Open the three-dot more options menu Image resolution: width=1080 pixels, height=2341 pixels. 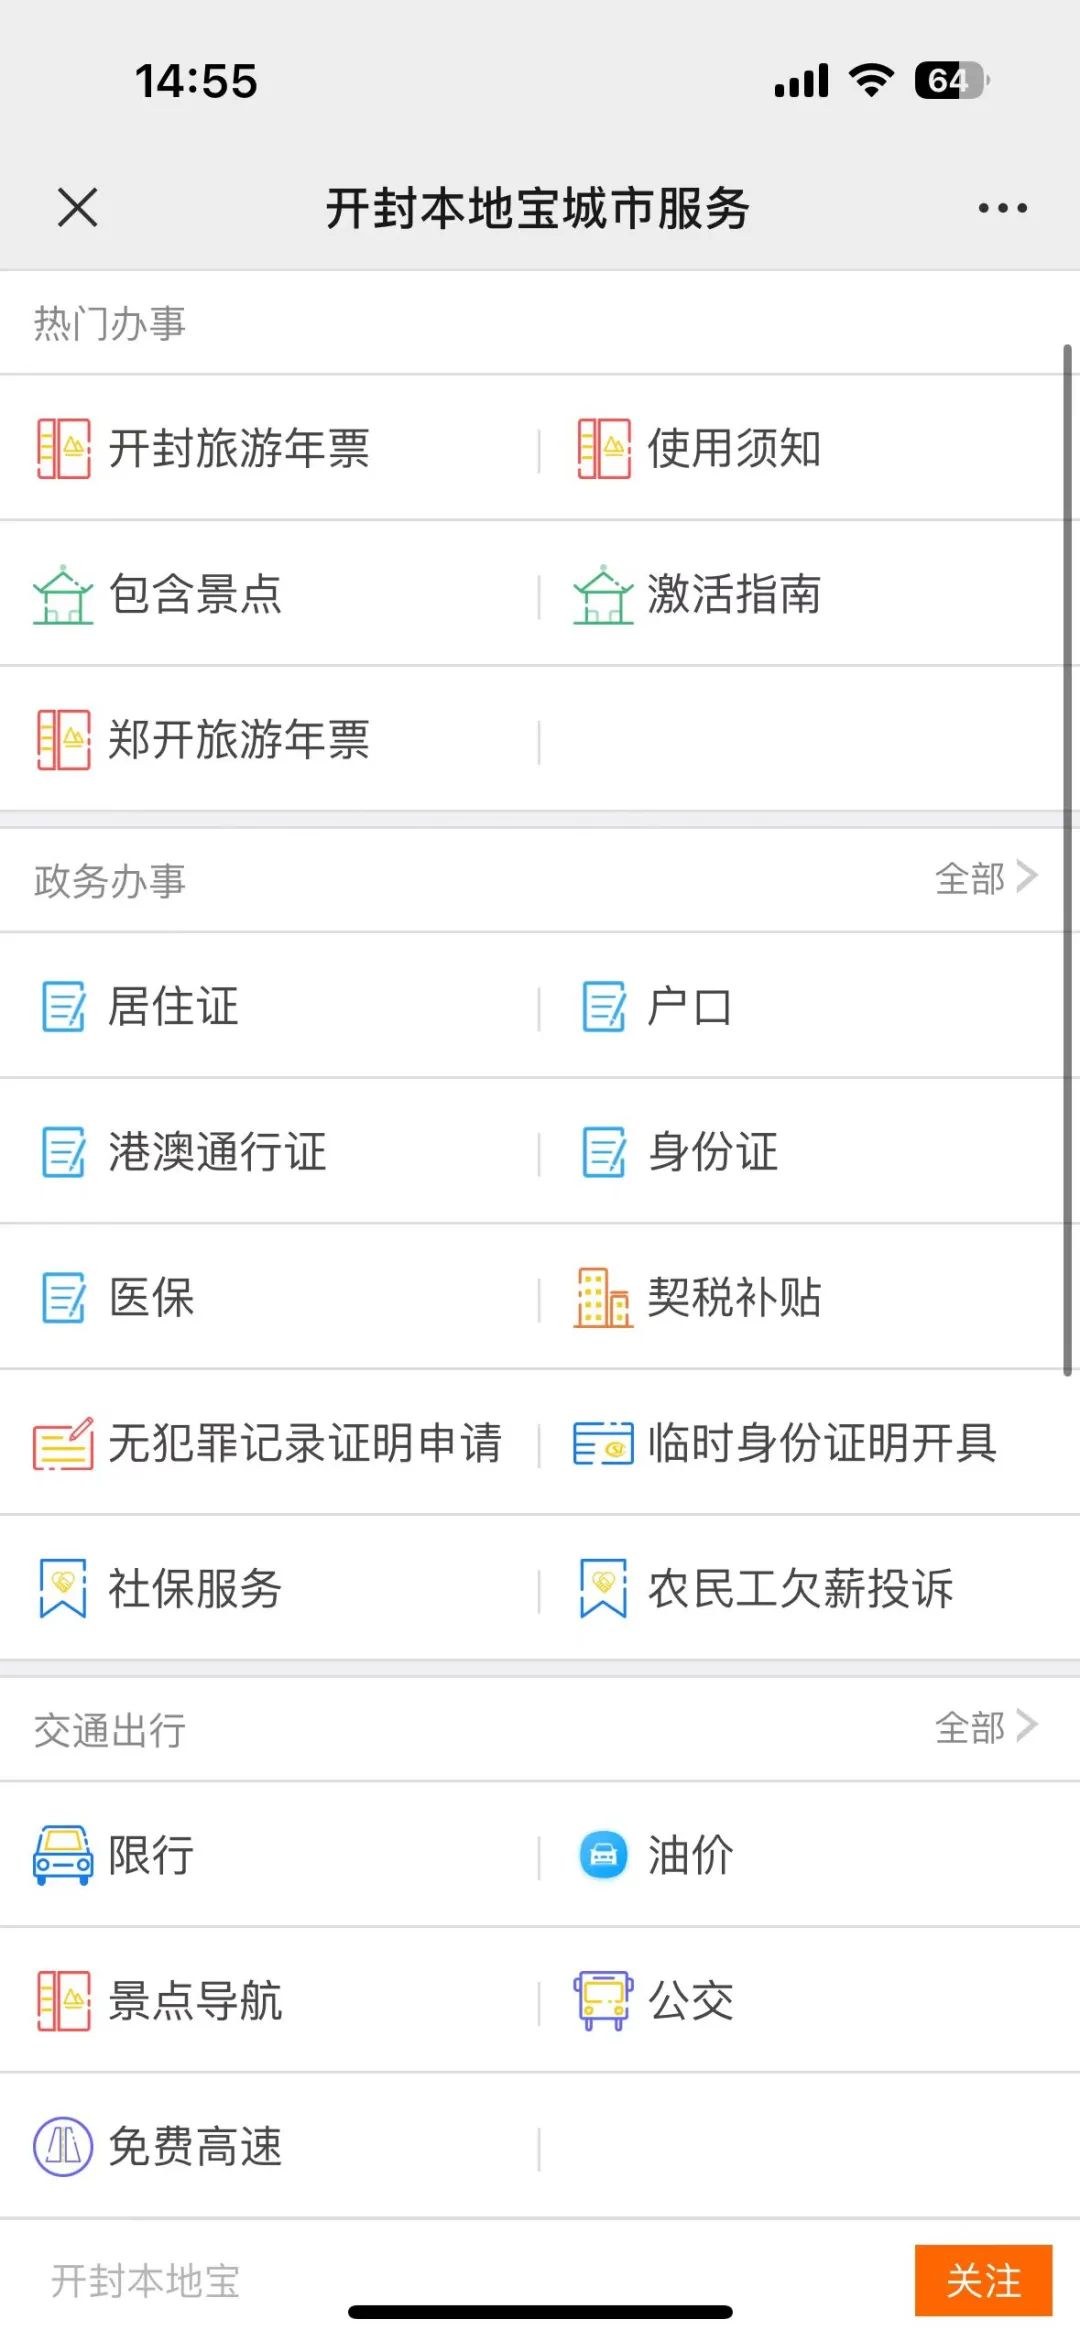point(1002,208)
